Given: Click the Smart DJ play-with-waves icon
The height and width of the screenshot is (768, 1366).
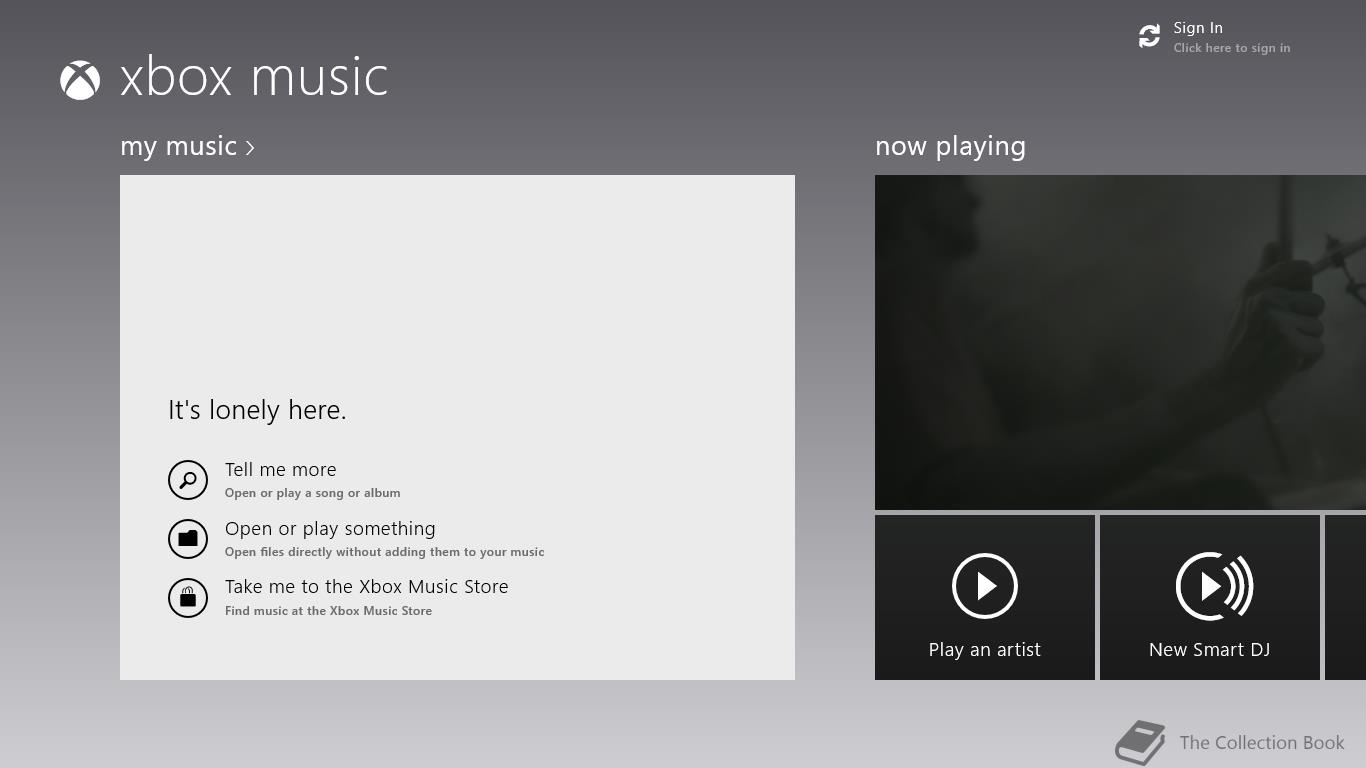Looking at the screenshot, I should pos(1213,586).
